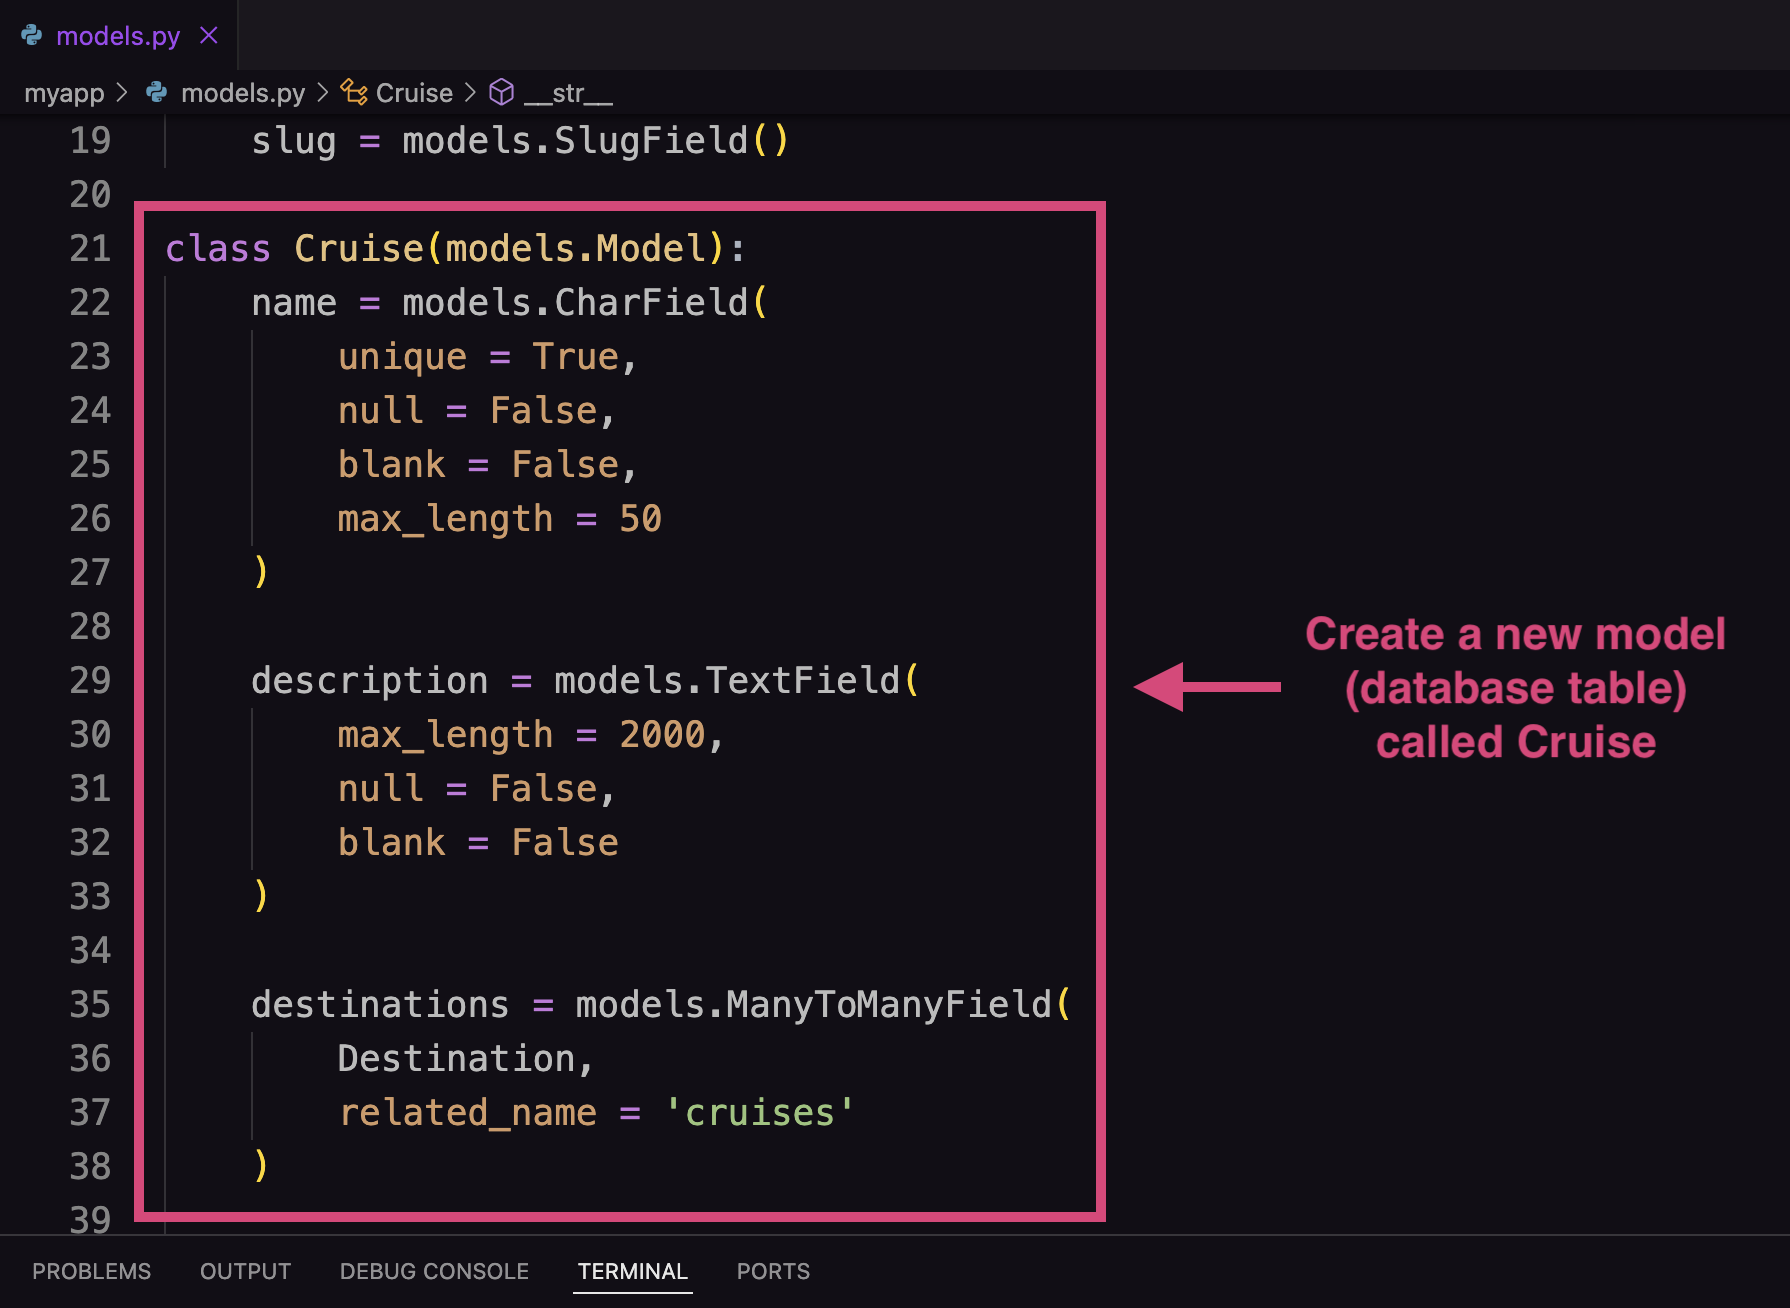Click the __str__ breadcrumb label
Screen dimensions: 1790x1308
568,92
